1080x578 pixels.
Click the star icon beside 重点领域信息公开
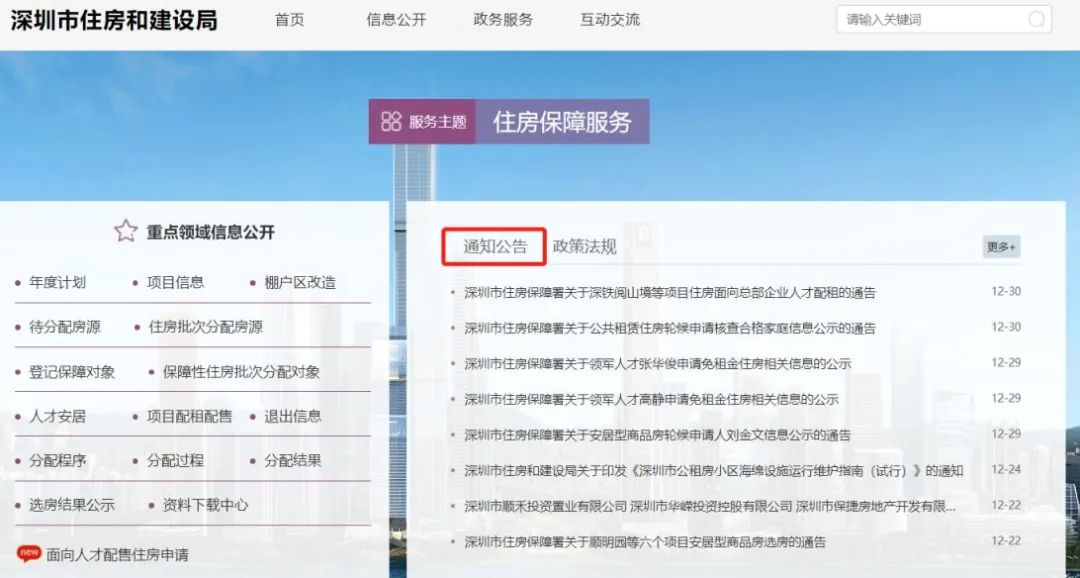tap(126, 231)
